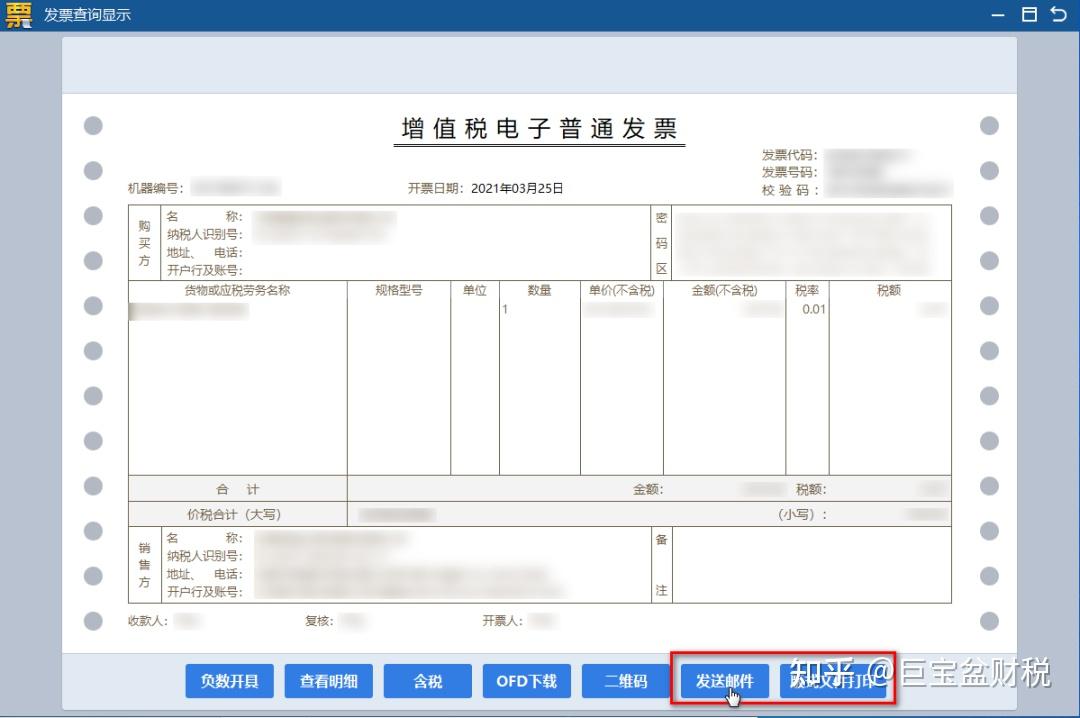Click the 发票号码 label

tap(789, 172)
